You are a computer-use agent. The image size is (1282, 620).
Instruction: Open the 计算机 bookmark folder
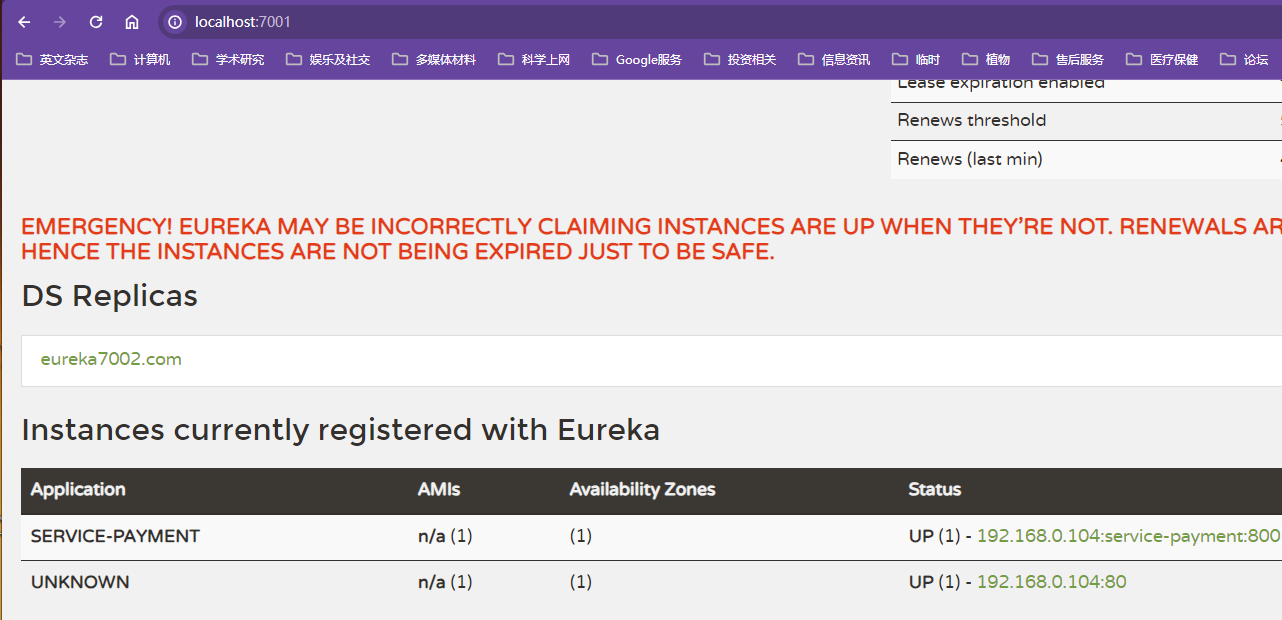(140, 60)
